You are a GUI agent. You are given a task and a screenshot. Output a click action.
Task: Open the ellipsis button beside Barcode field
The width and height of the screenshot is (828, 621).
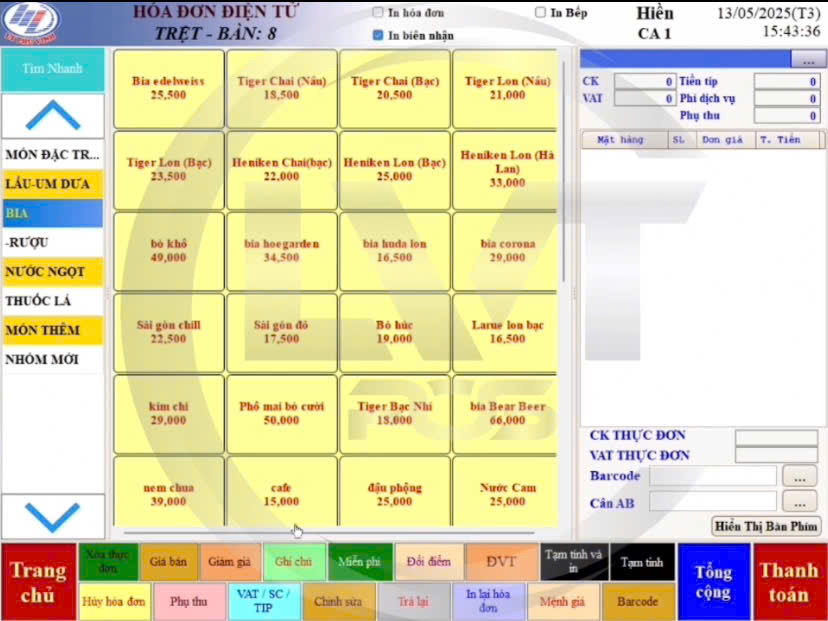coord(799,476)
